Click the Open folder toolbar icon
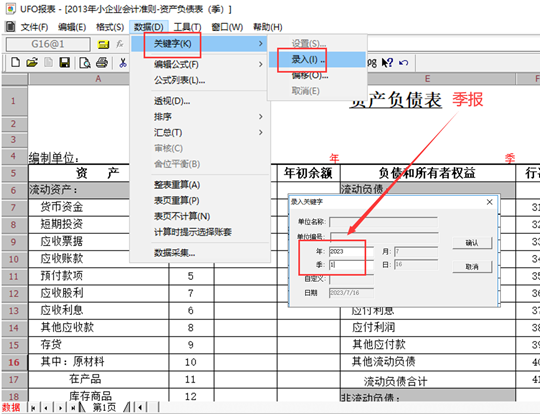This screenshot has width=540, height=414. (32, 63)
